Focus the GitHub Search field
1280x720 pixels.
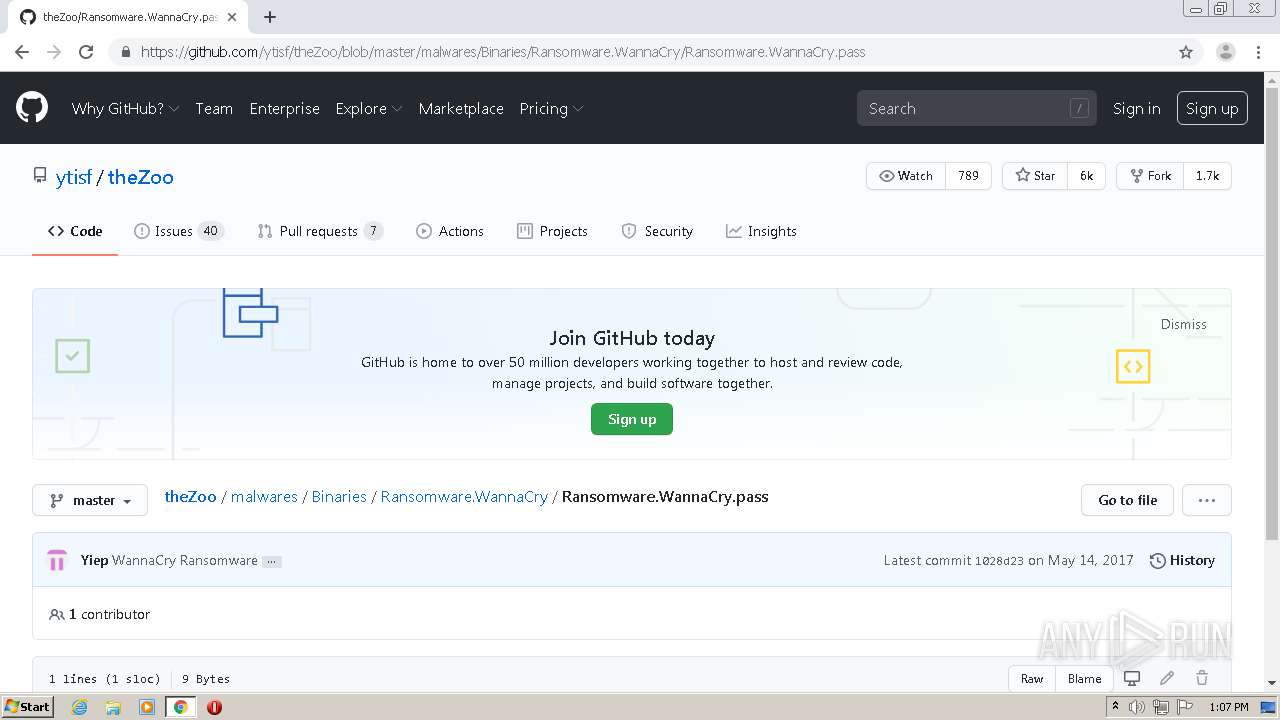click(x=976, y=108)
